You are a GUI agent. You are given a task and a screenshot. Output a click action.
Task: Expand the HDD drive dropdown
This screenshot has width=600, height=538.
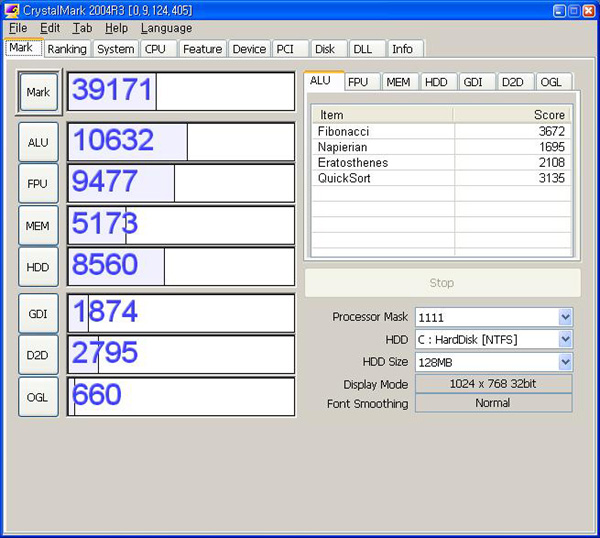coord(565,339)
